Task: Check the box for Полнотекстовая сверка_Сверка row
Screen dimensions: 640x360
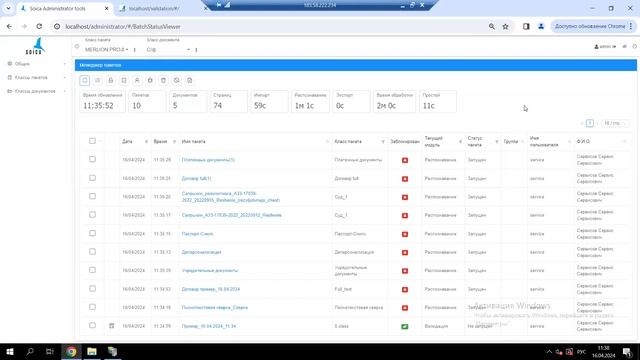Action: [92, 307]
